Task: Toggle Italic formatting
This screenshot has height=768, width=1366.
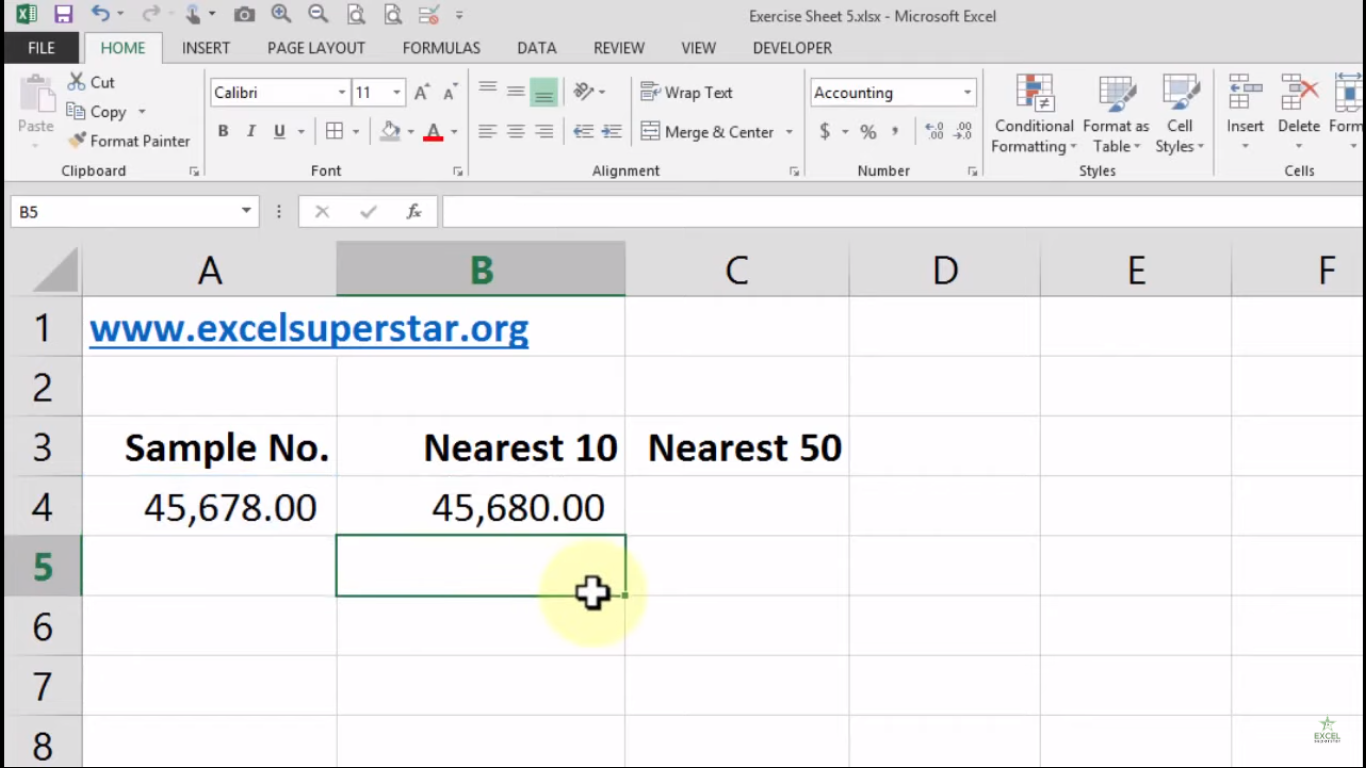Action: 251,131
